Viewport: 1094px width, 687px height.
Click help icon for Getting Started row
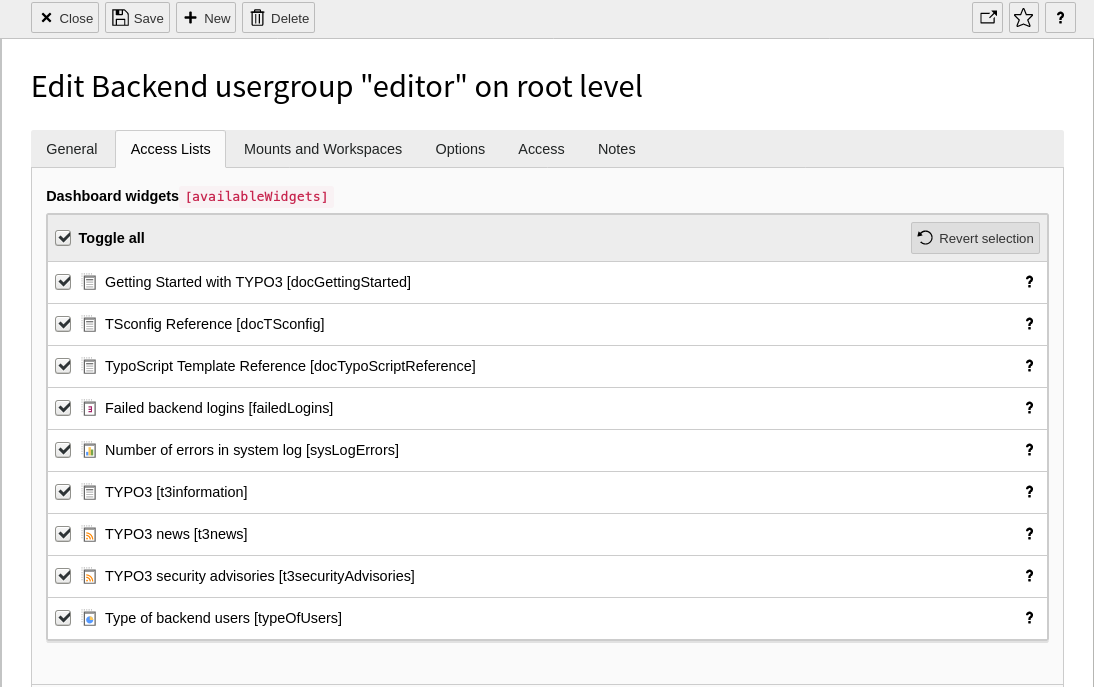1029,282
